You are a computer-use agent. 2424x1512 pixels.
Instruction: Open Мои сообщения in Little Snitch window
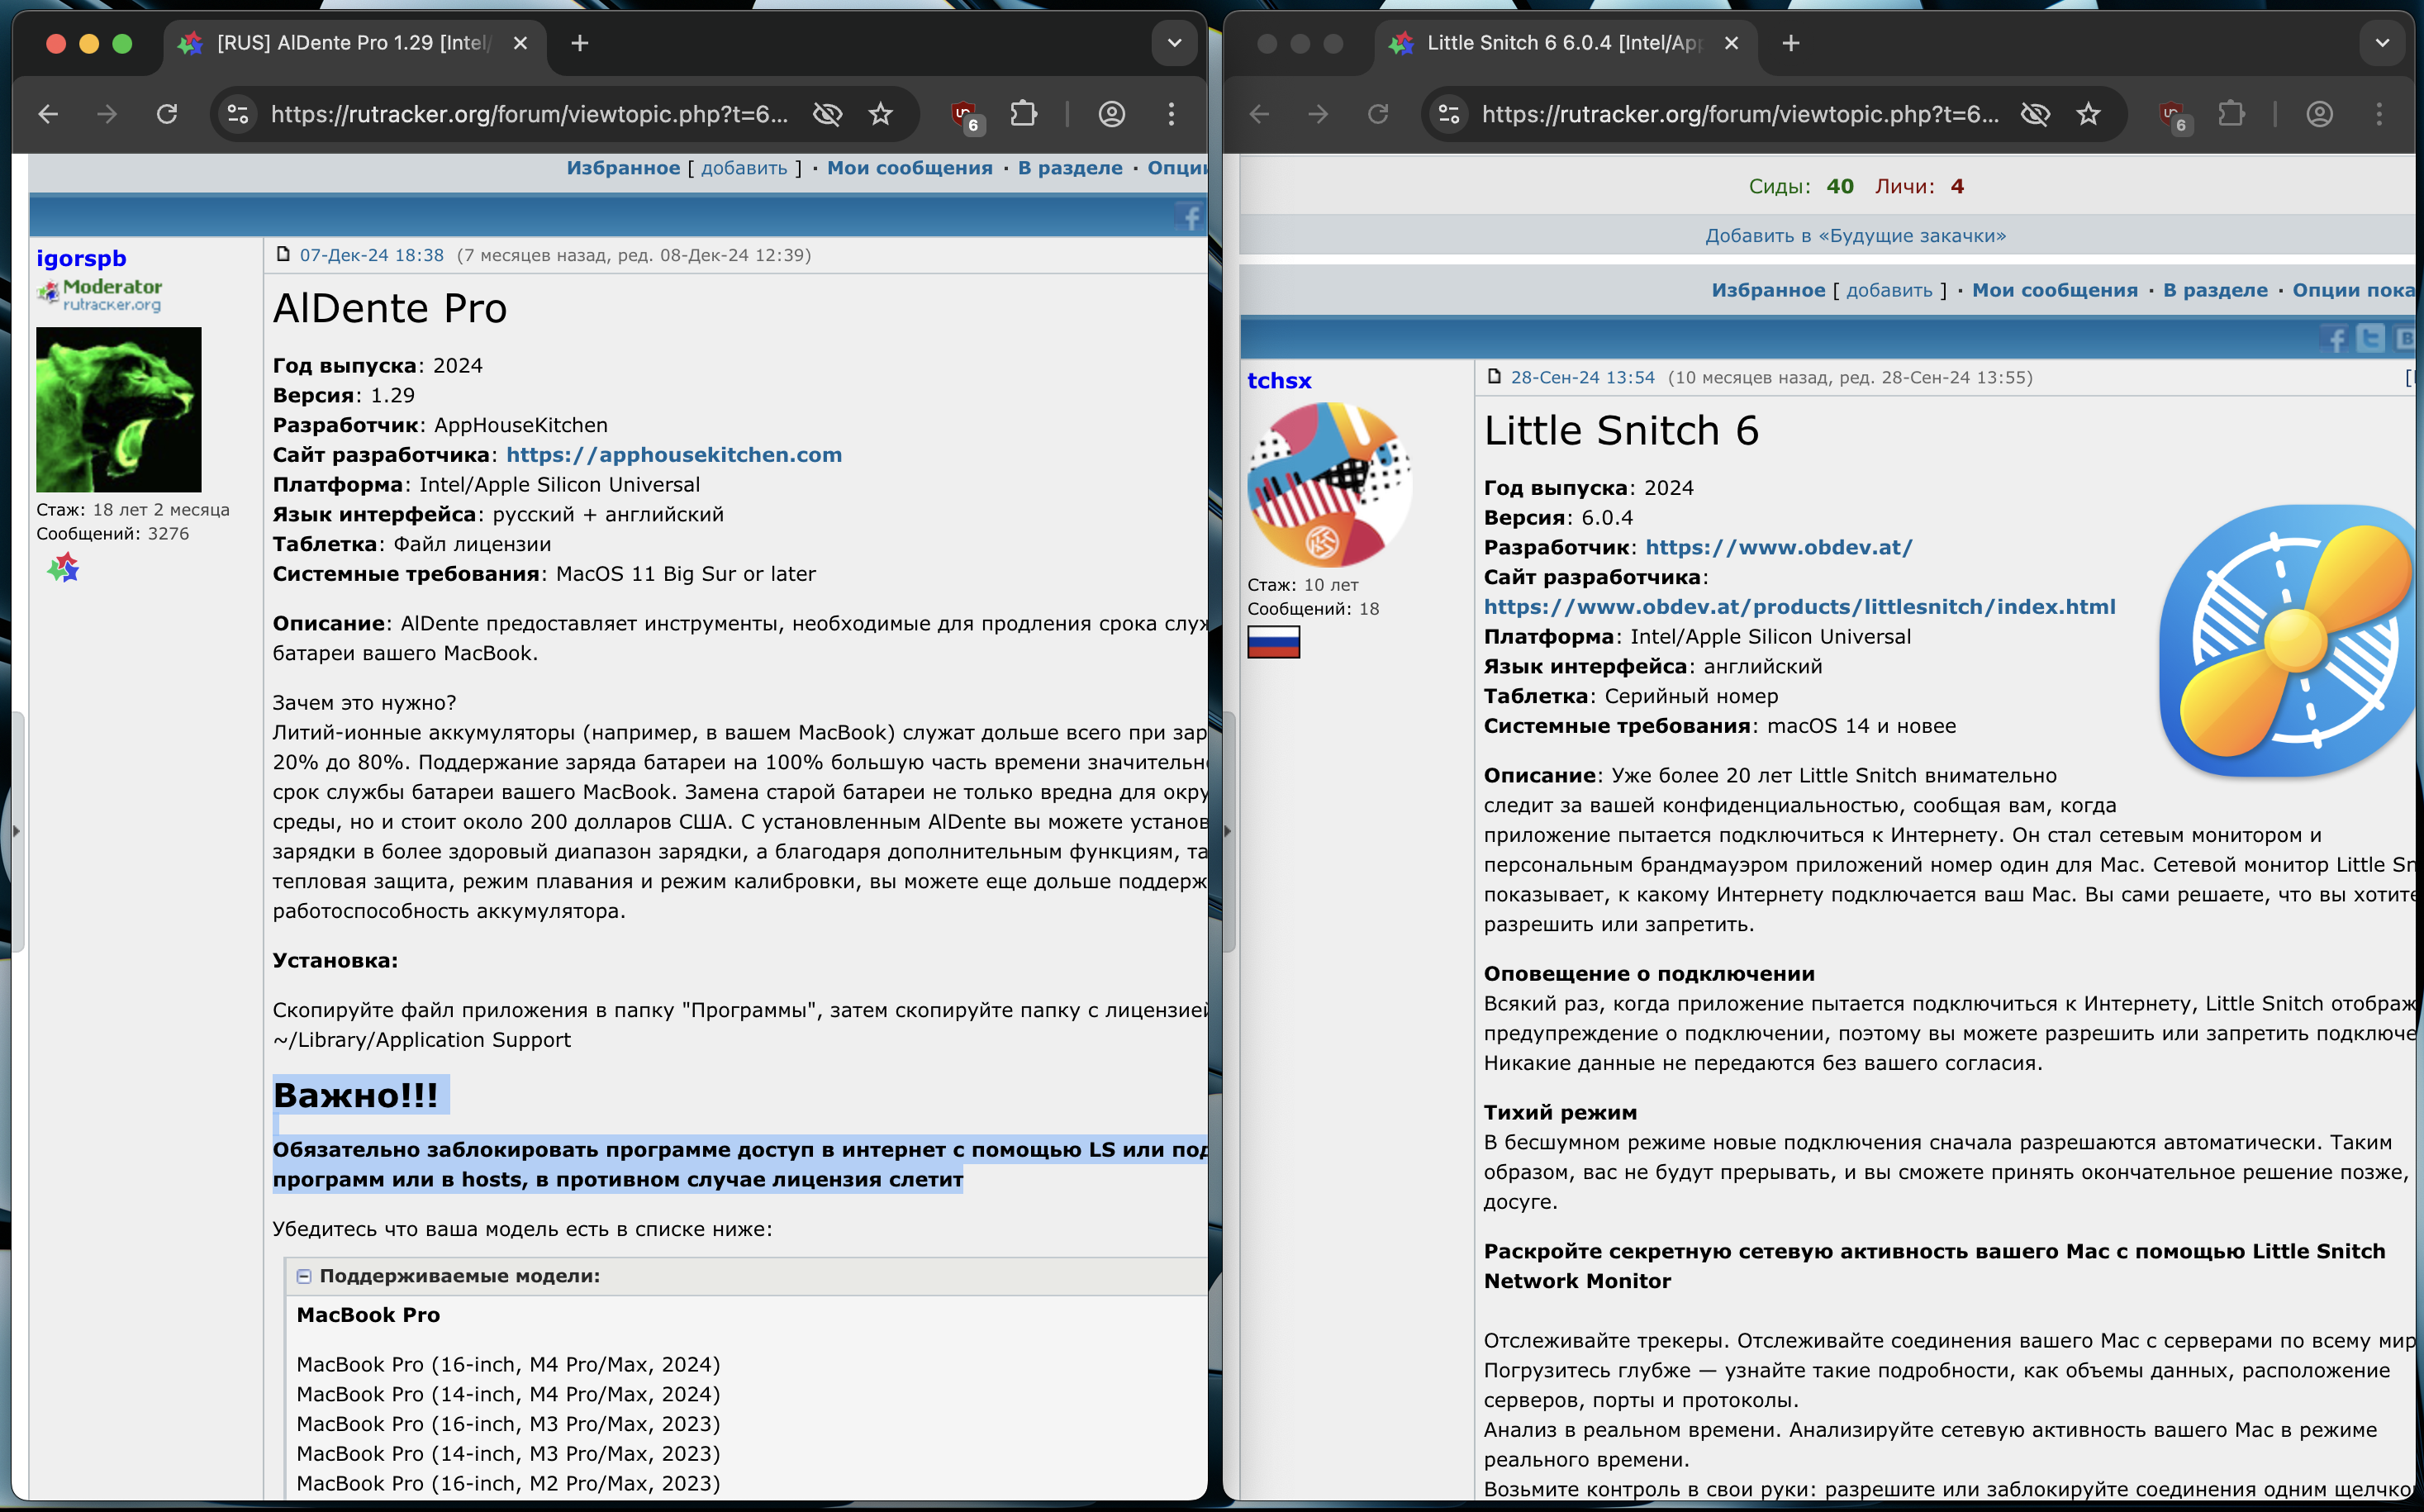(x=2054, y=290)
